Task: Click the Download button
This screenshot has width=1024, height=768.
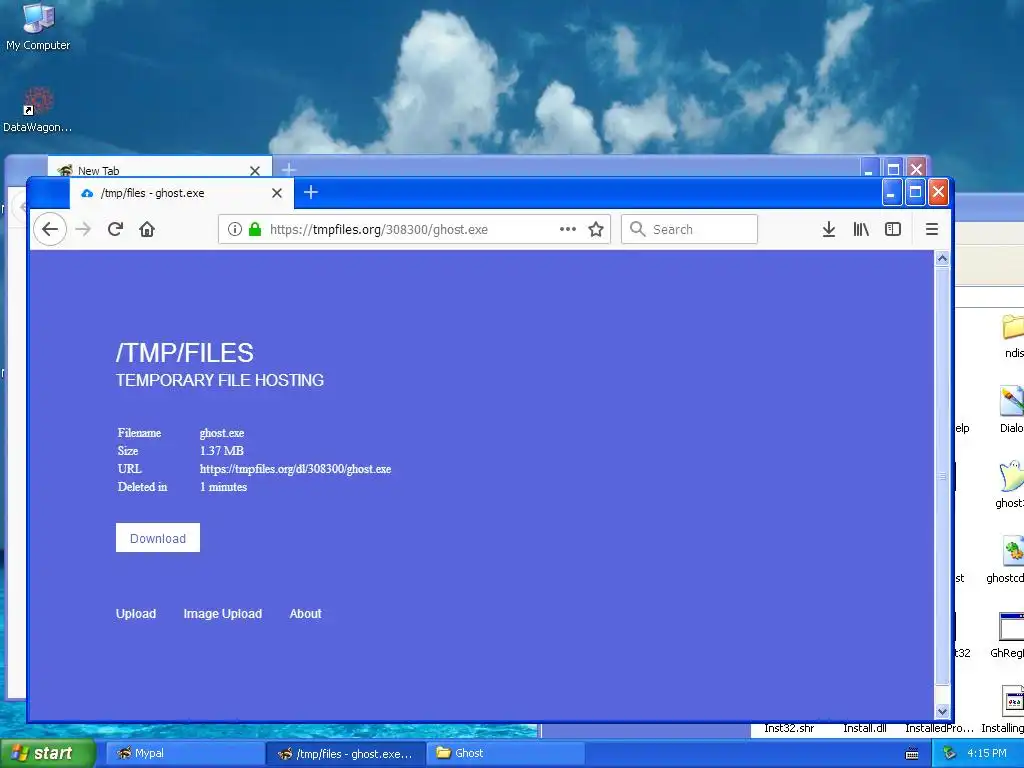Action: 158,538
